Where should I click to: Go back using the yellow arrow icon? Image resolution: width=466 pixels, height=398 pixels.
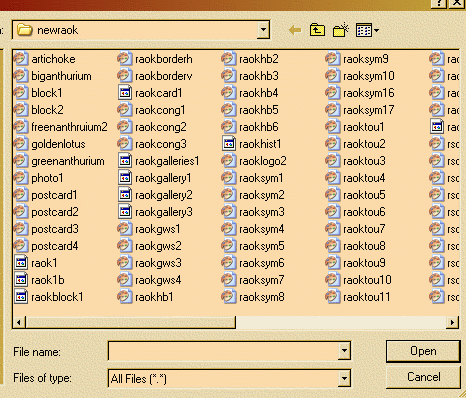[295, 30]
